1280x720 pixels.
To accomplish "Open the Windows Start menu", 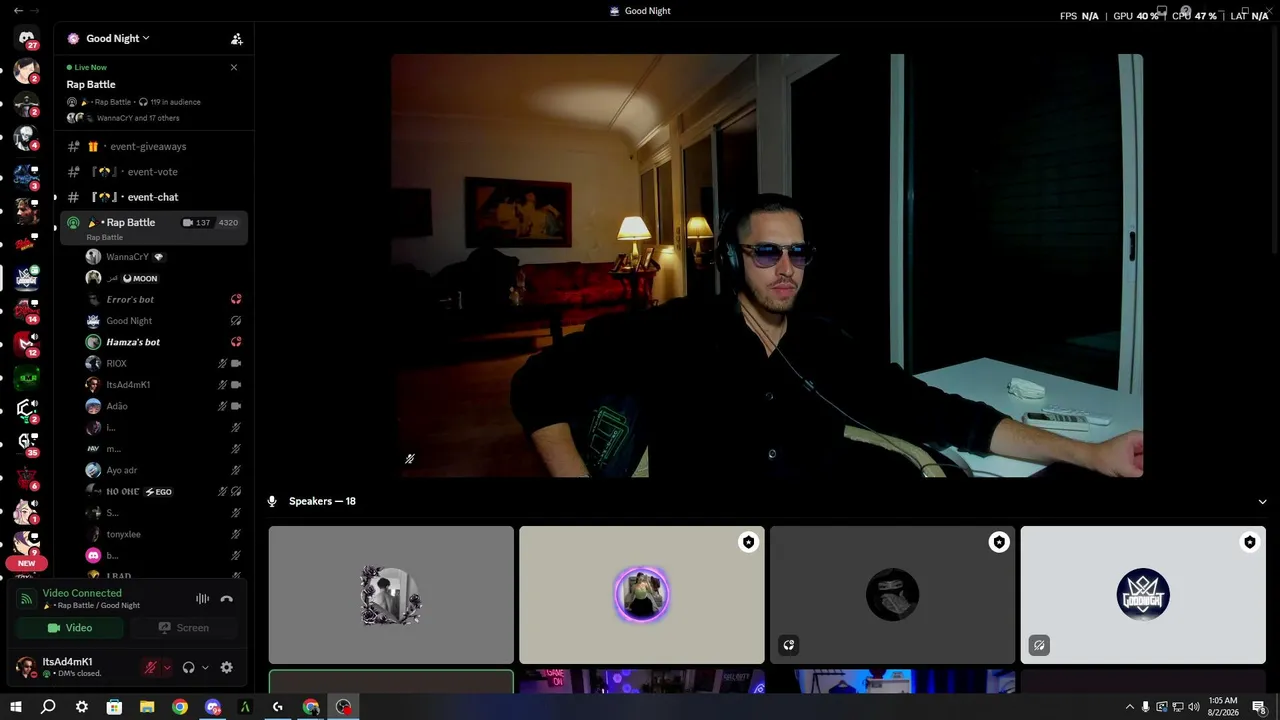I will click(16, 707).
